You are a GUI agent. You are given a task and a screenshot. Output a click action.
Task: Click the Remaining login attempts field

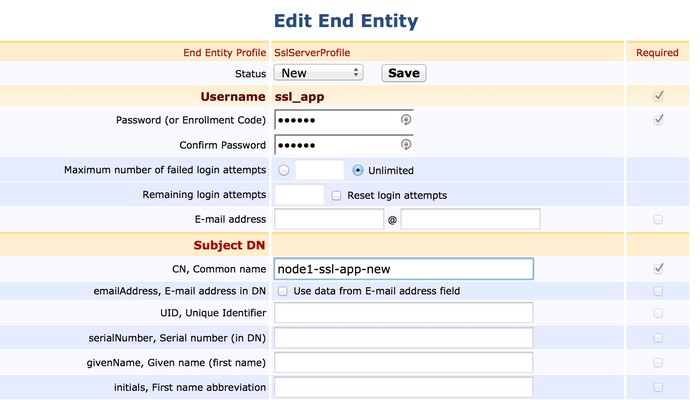point(299,195)
